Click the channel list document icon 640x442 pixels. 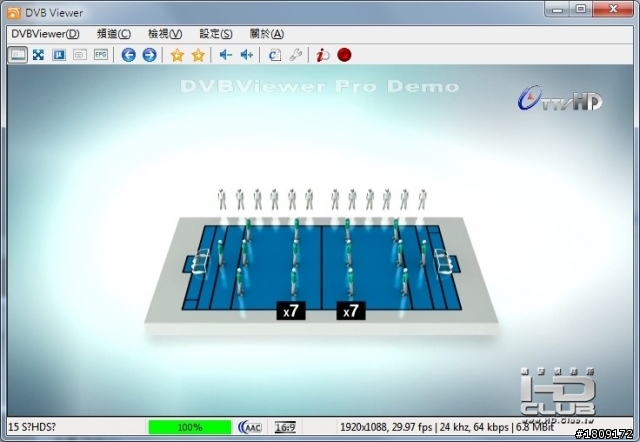point(275,55)
